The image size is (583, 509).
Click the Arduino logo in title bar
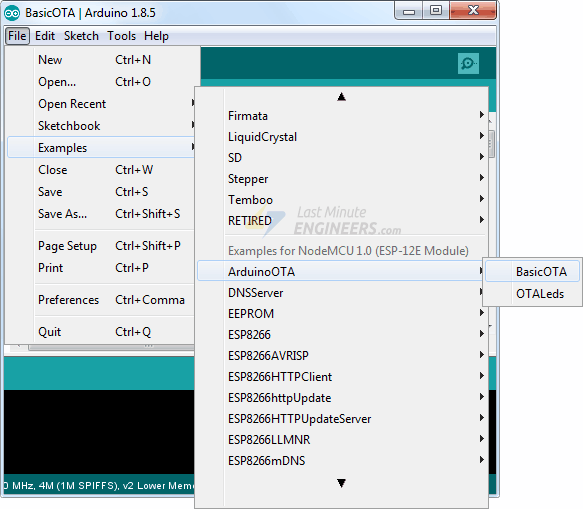tap(12, 13)
